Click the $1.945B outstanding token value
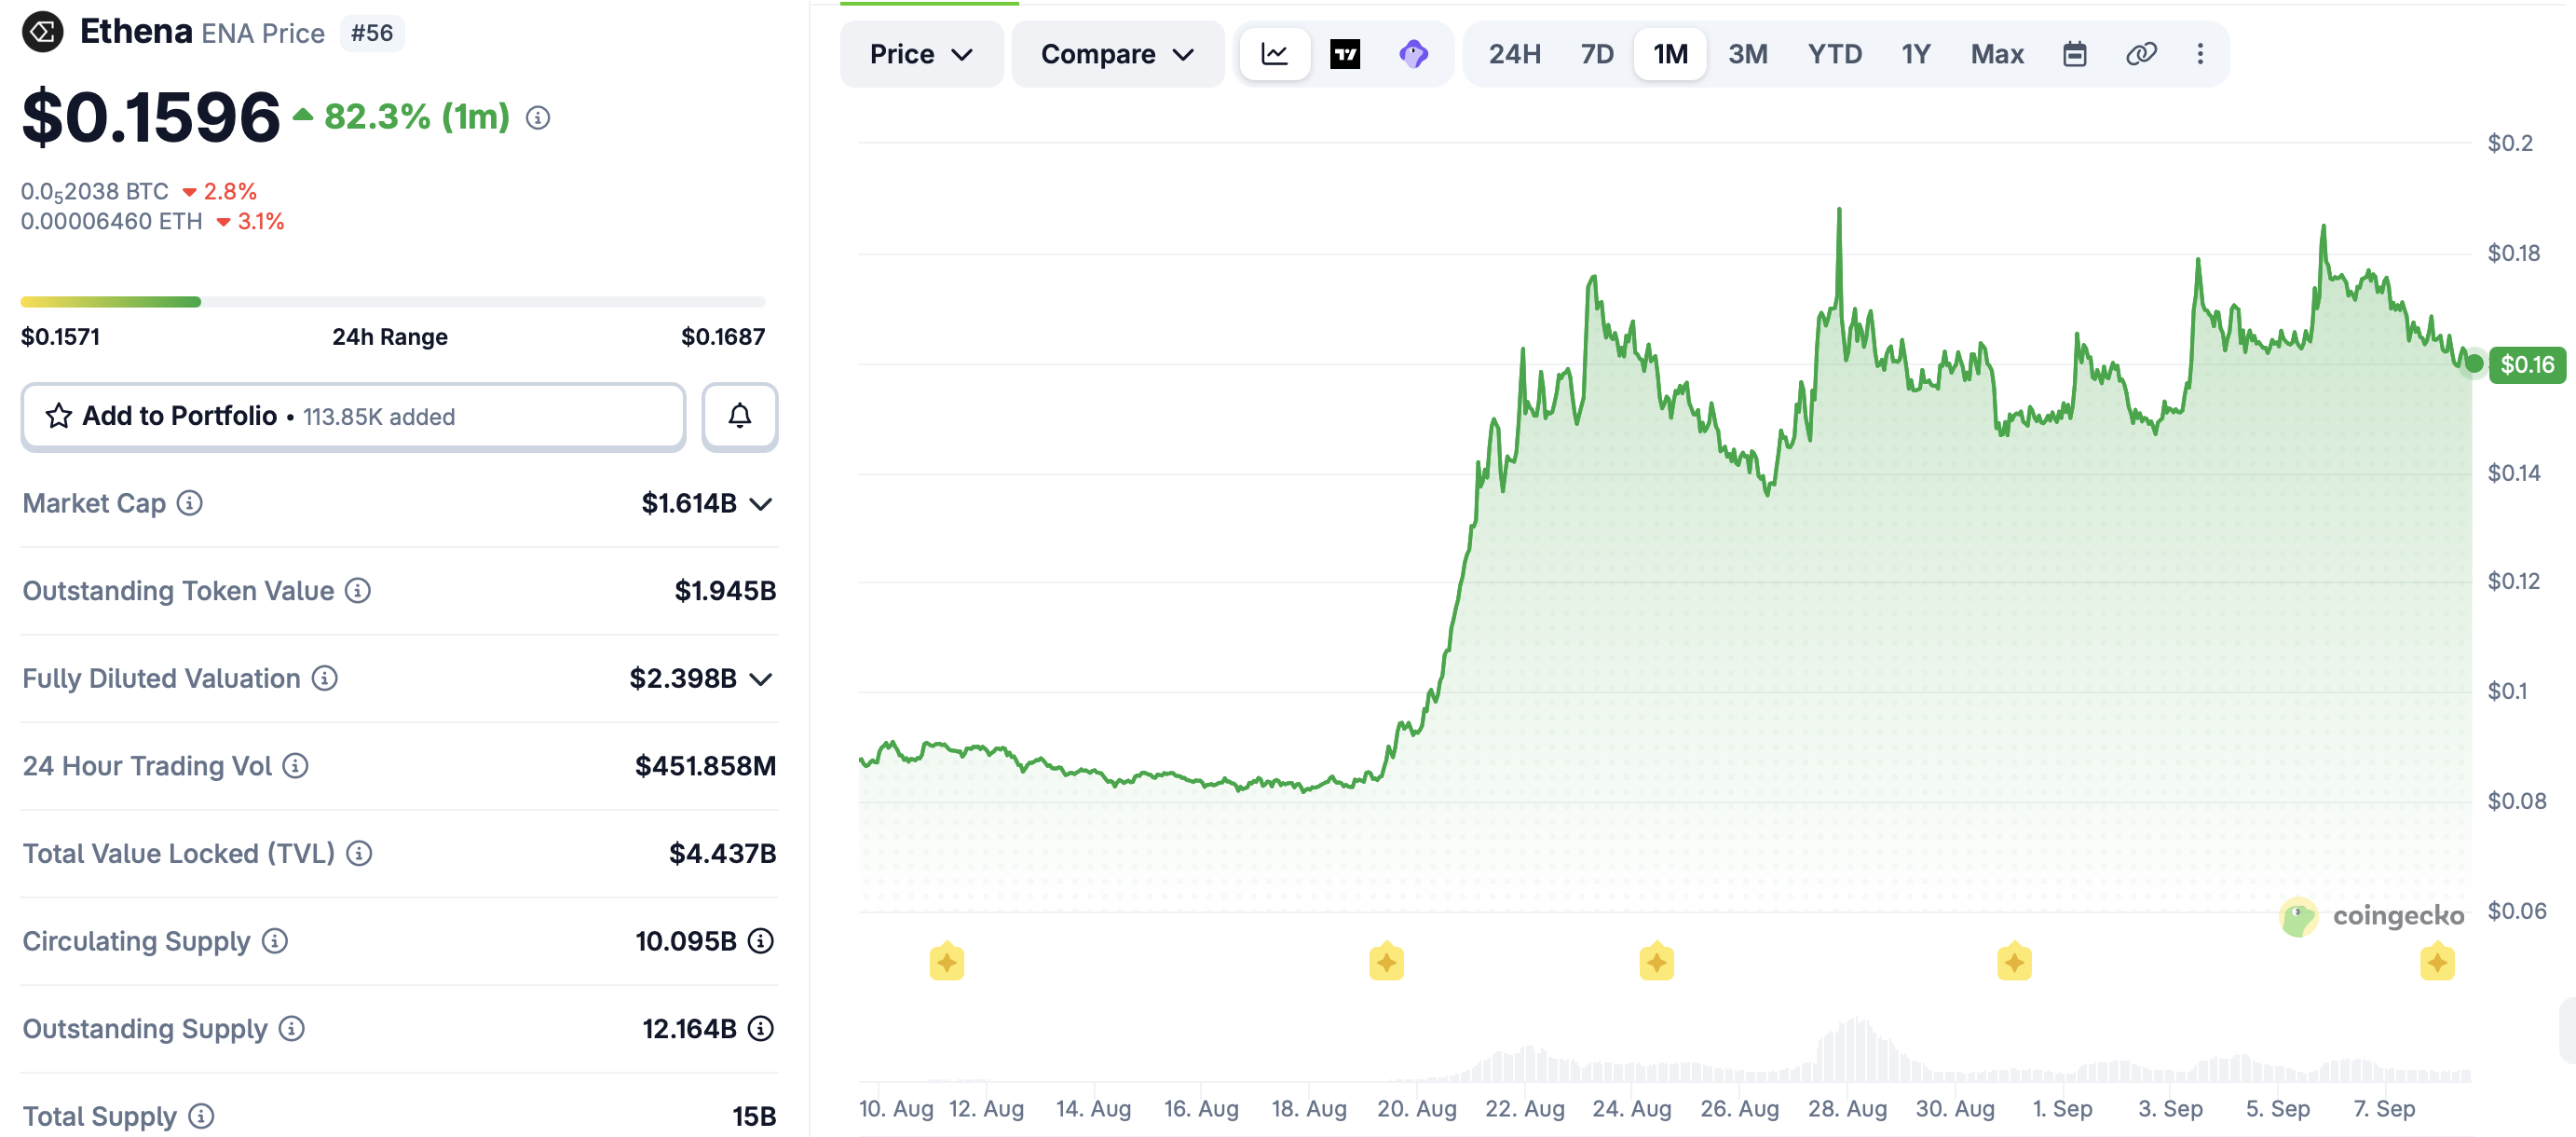Screen dimensions: 2576x1137 pyautogui.click(x=725, y=591)
